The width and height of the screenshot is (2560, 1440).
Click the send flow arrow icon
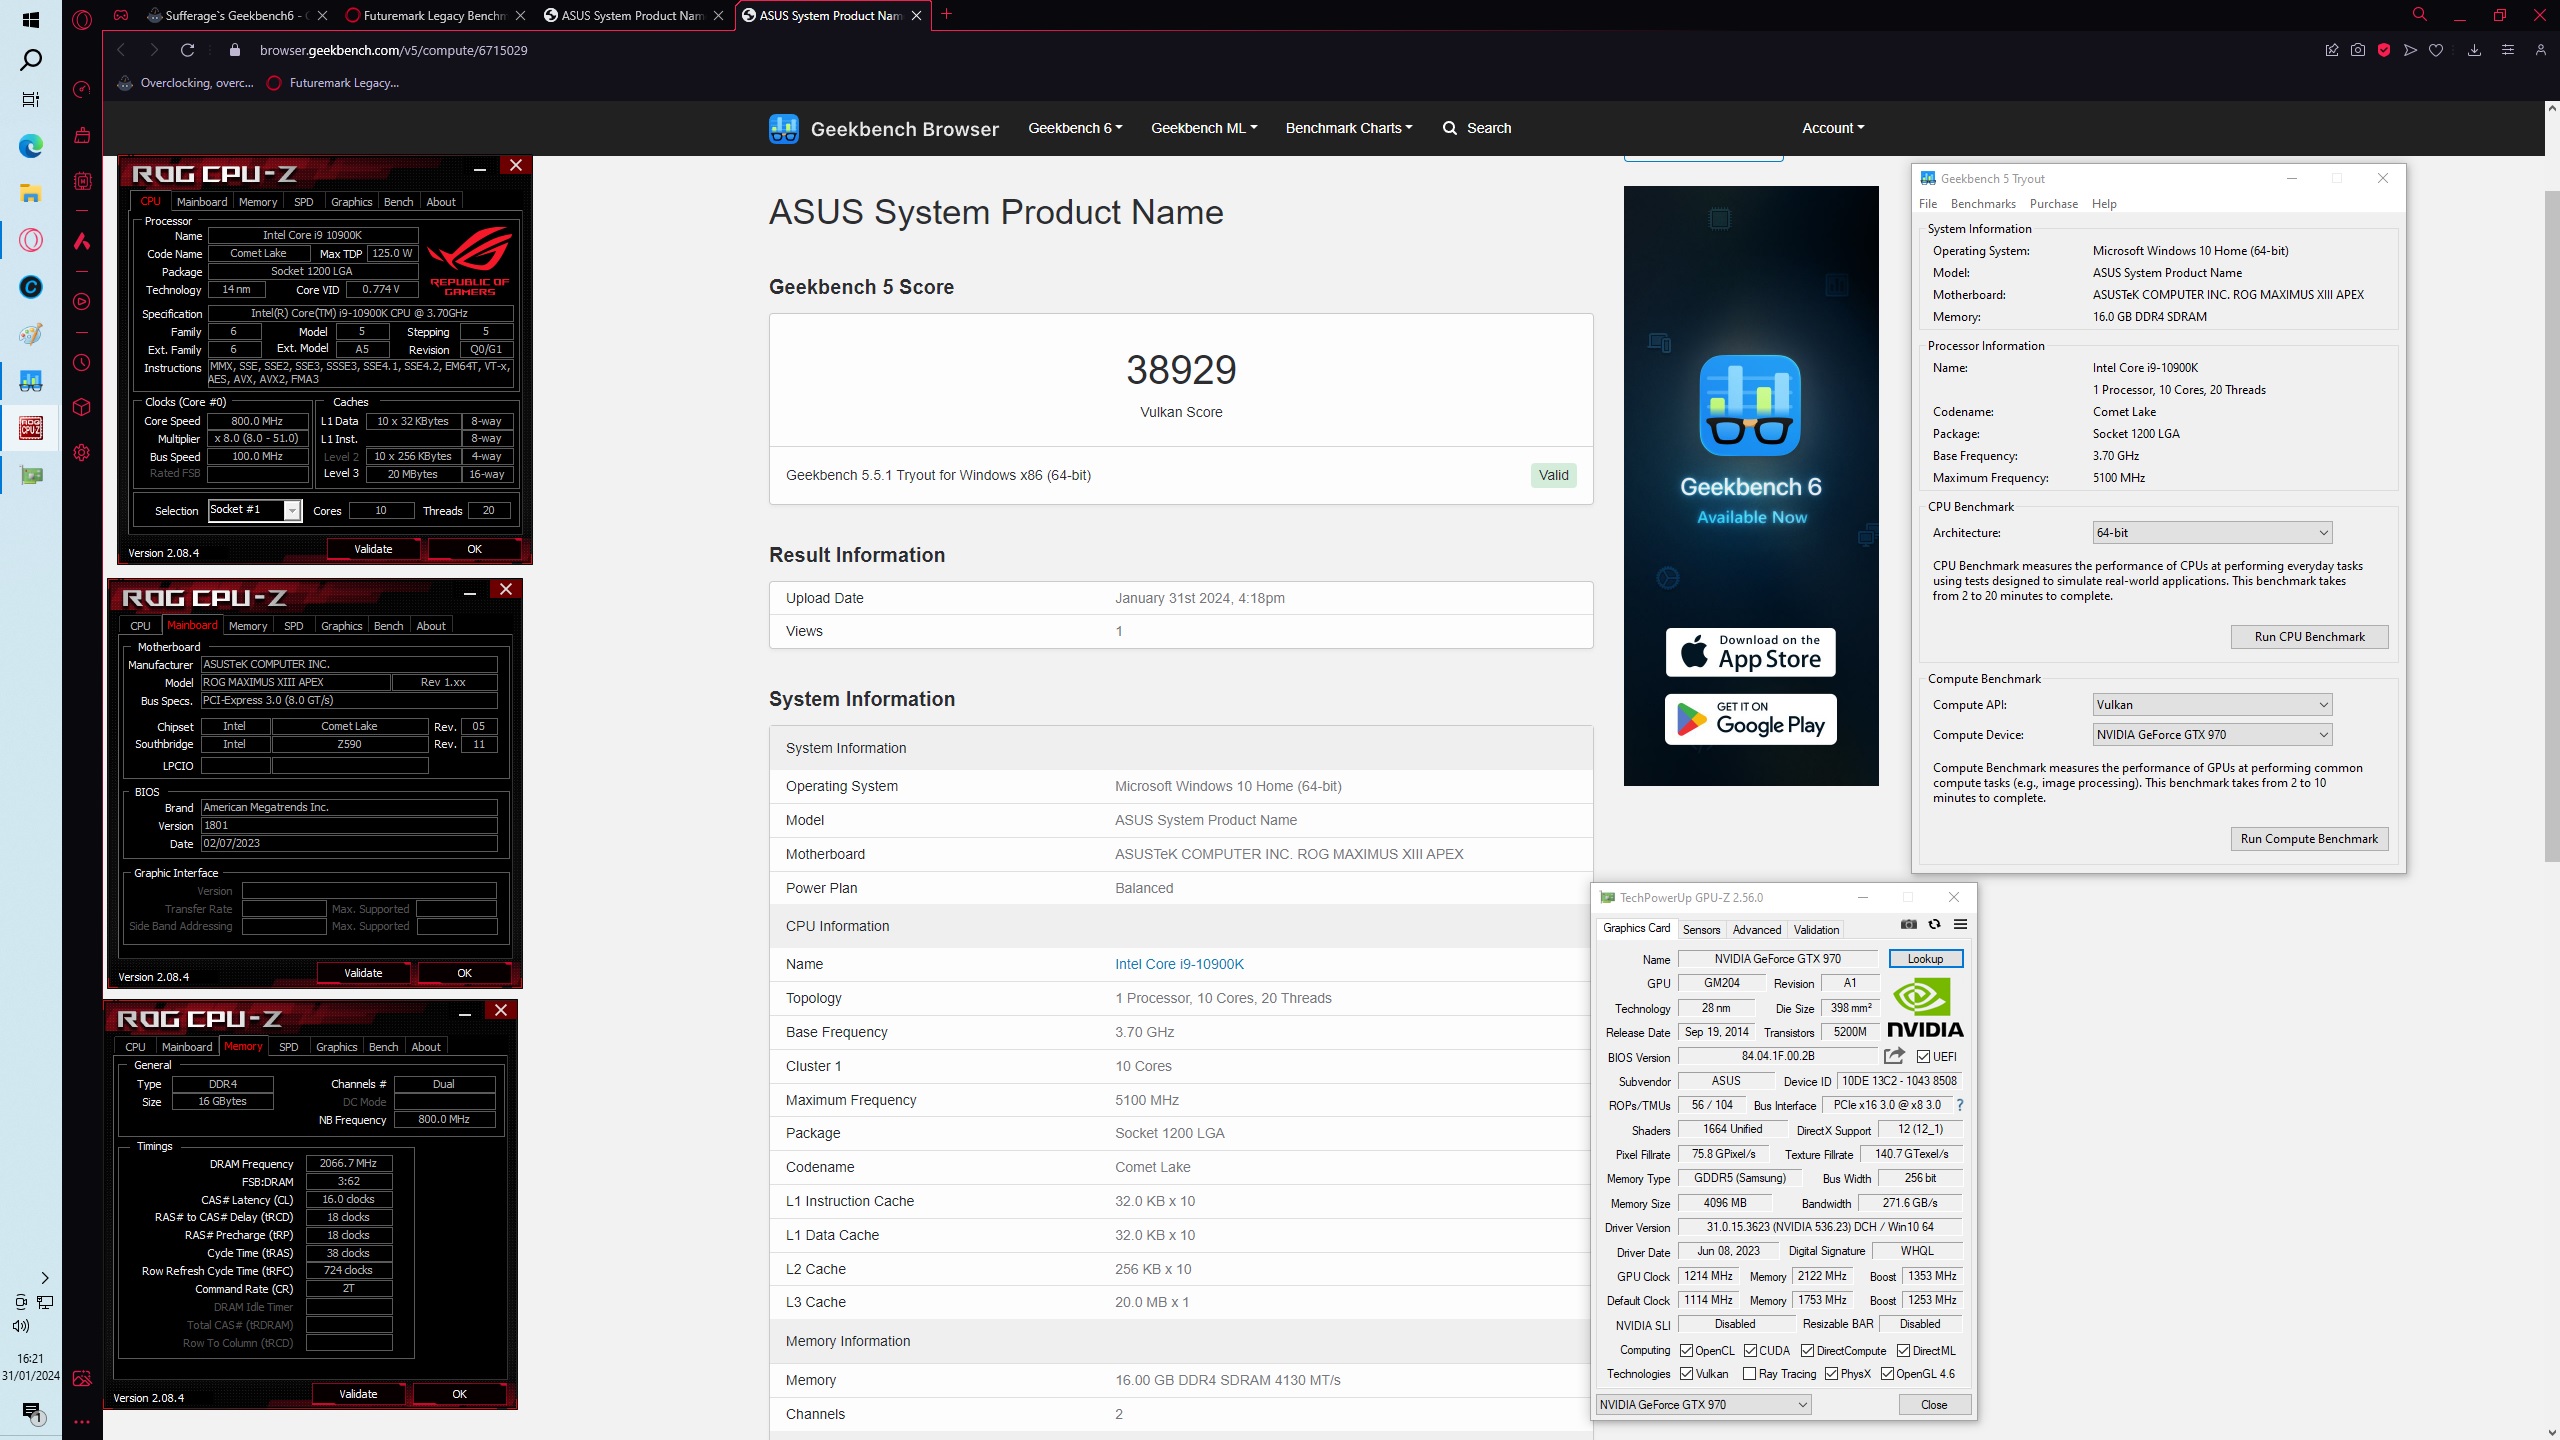click(2410, 50)
